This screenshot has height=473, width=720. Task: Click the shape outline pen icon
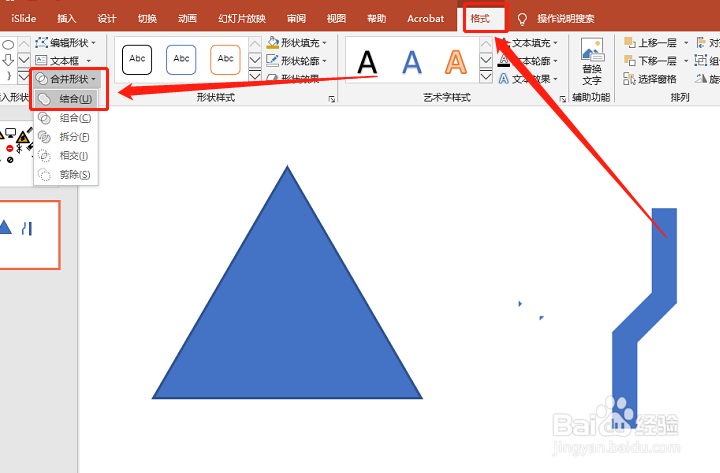pyautogui.click(x=272, y=60)
